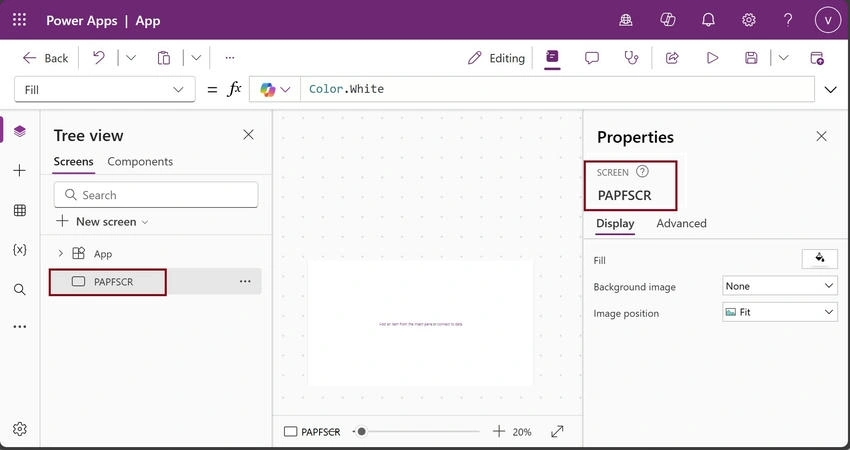Open the help question mark in header
This screenshot has height=450, width=850.
788,21
